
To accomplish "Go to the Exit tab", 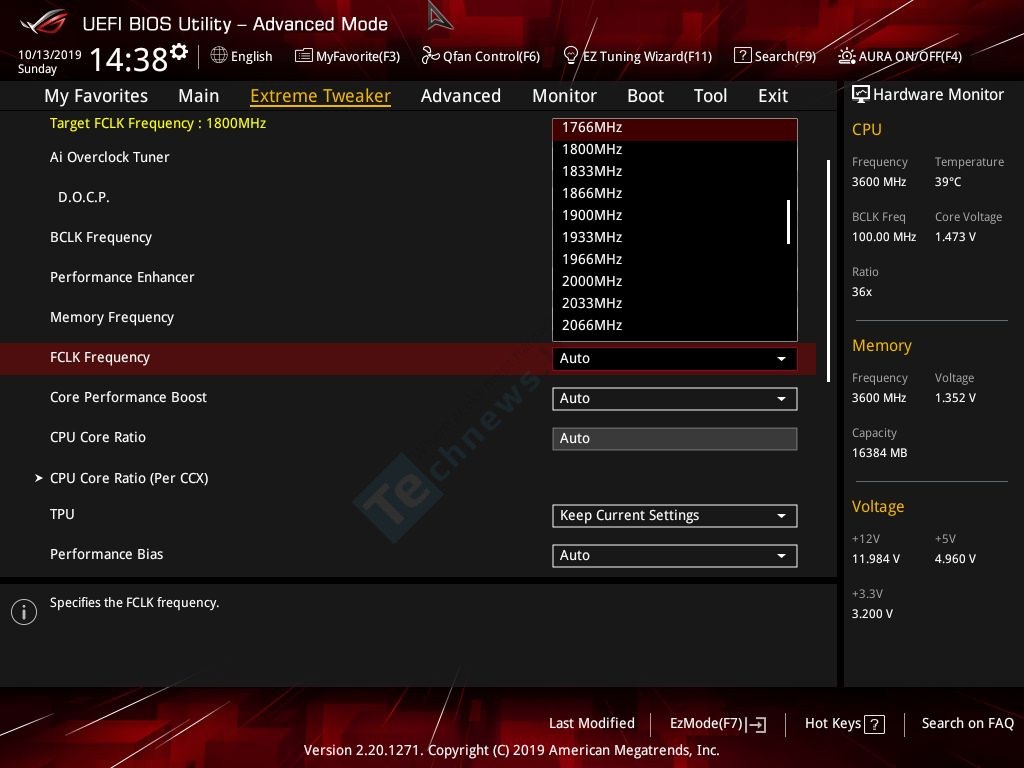I will [x=773, y=96].
